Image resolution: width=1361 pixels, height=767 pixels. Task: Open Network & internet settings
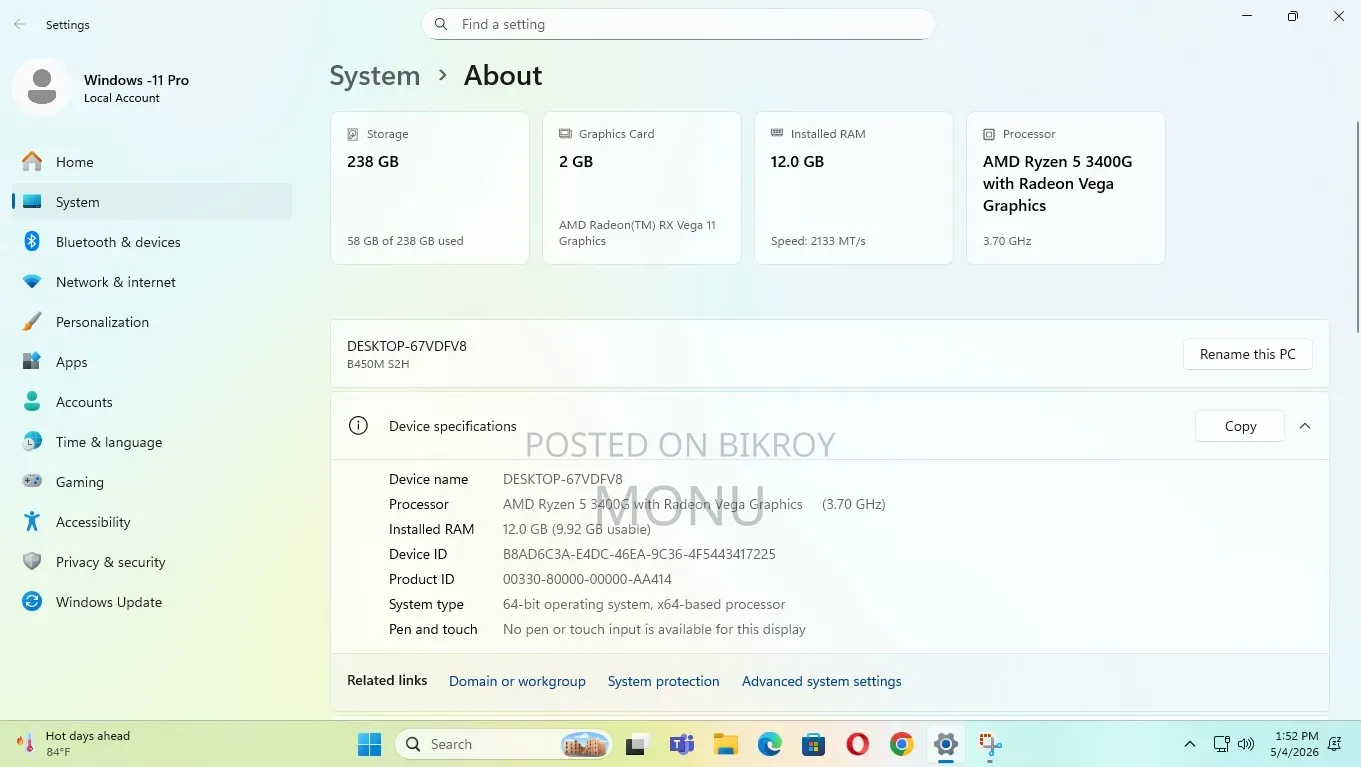point(152,282)
